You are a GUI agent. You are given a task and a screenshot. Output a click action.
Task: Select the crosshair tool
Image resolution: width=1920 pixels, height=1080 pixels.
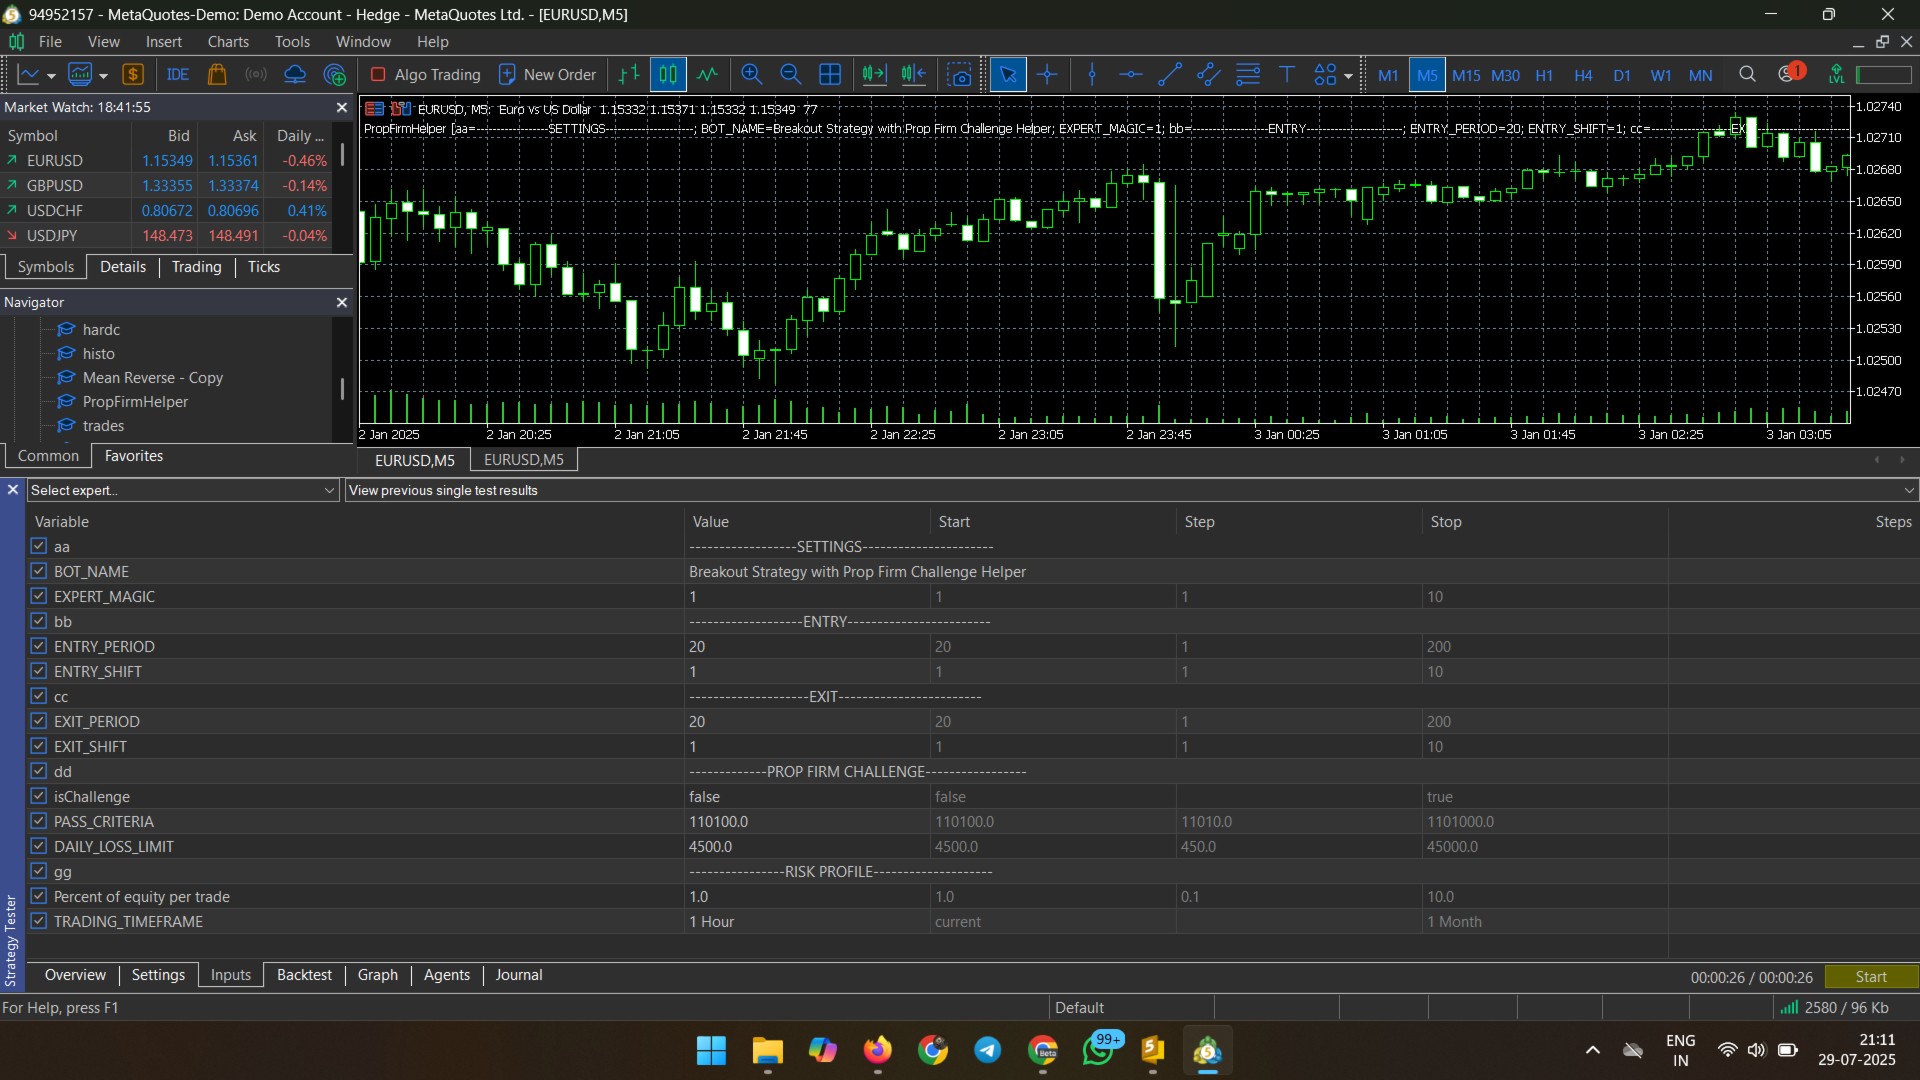[x=1047, y=75]
